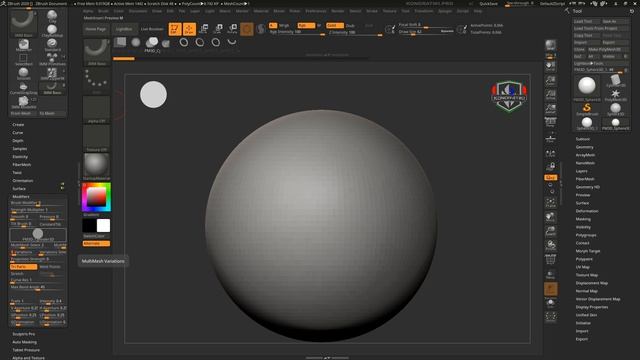Select the PM3D mesh thumbnail in top shelf
640x360 pixels.
[152, 44]
